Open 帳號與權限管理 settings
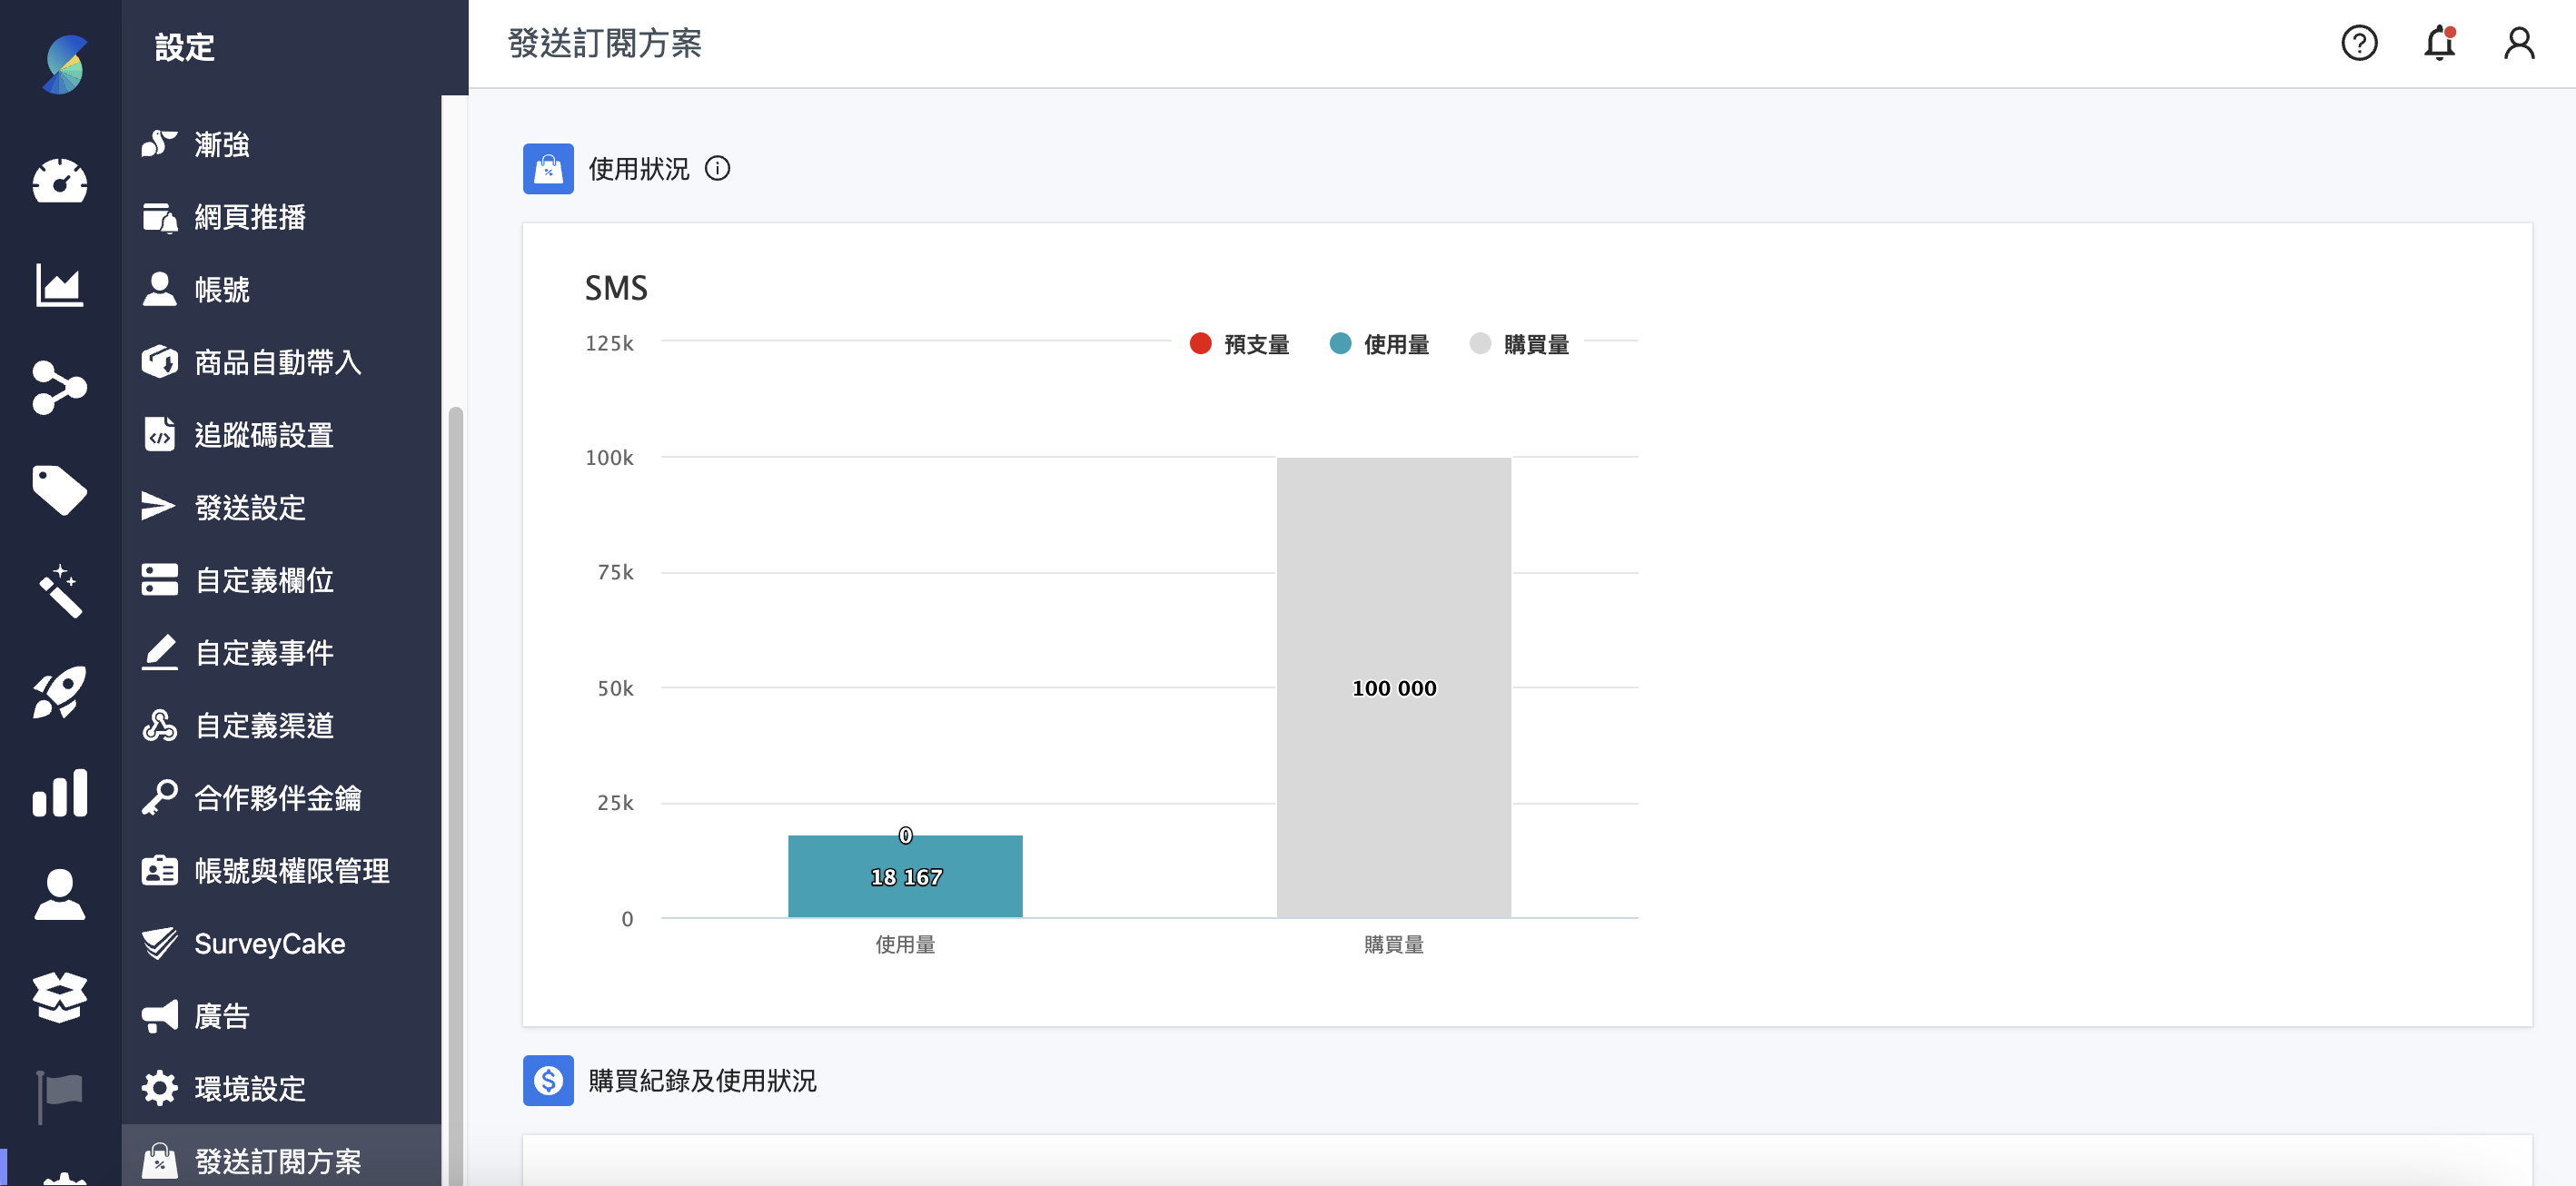This screenshot has width=2576, height=1186. (293, 870)
